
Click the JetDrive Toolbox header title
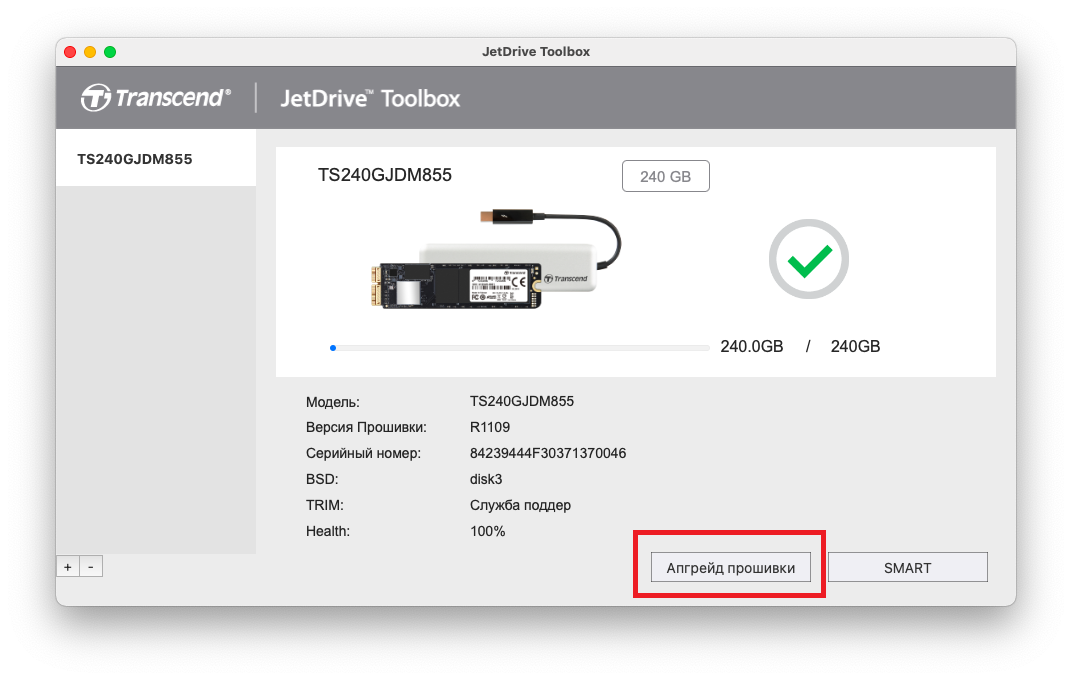click(371, 98)
